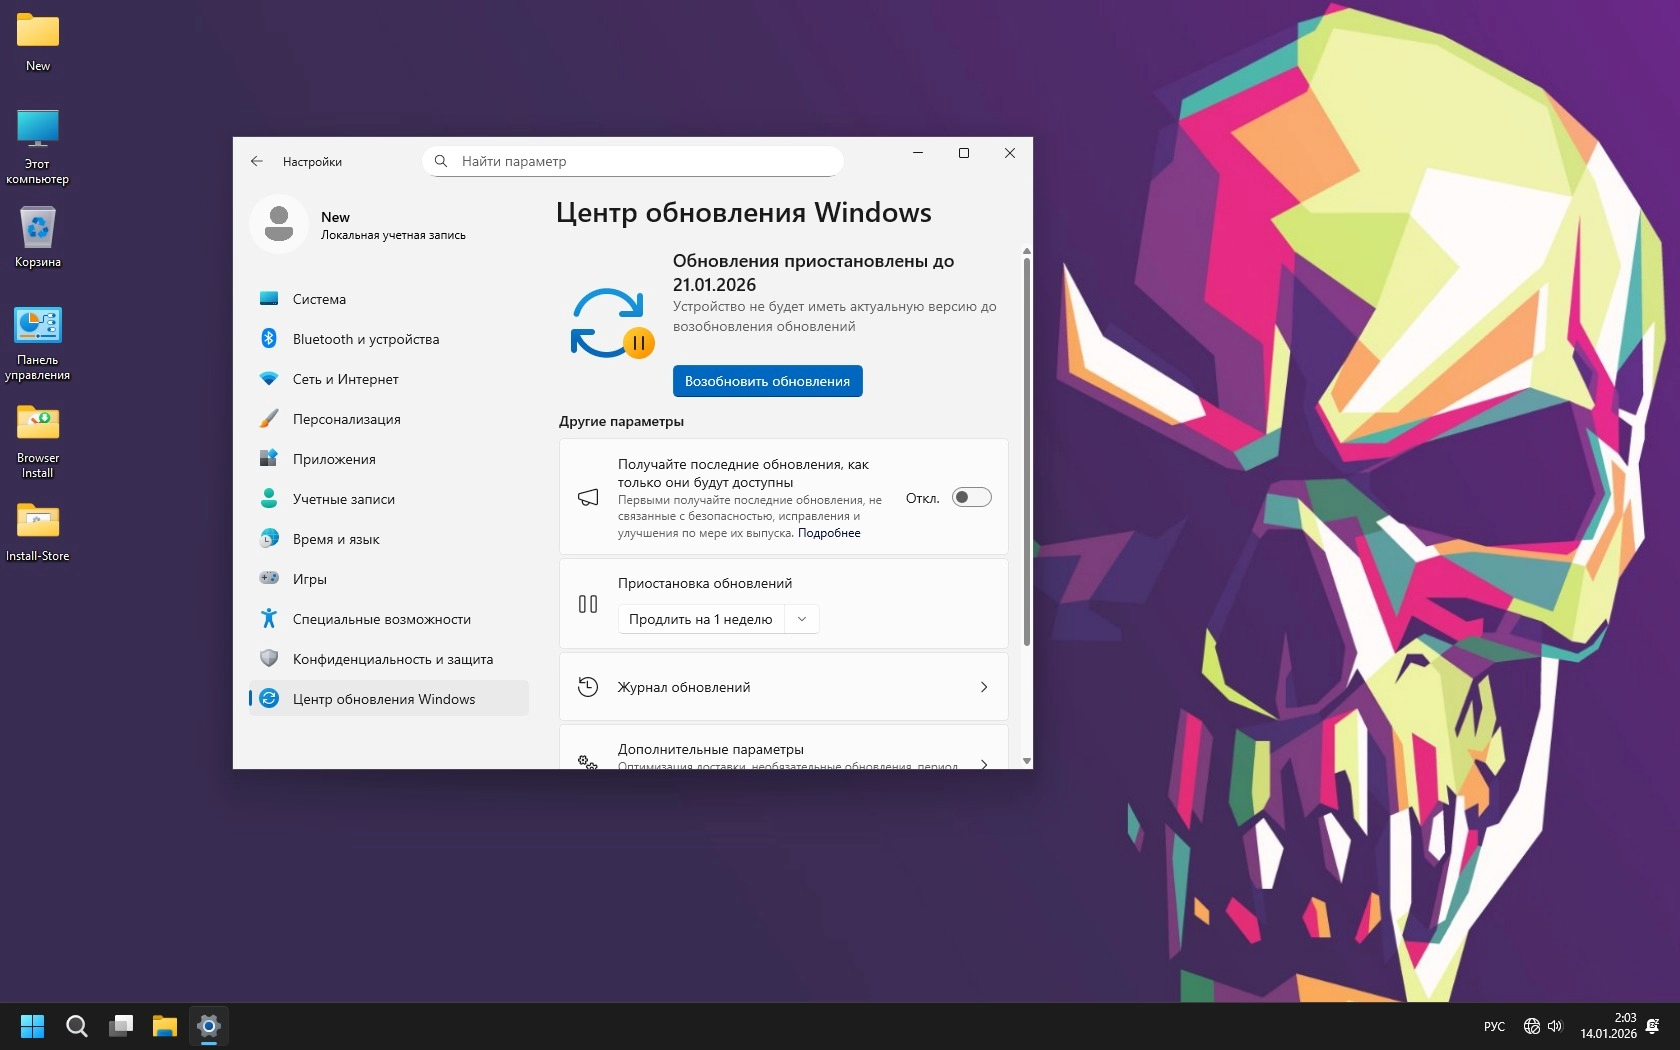This screenshot has width=1680, height=1050.
Task: Open the Подробнее link
Action: (x=829, y=533)
